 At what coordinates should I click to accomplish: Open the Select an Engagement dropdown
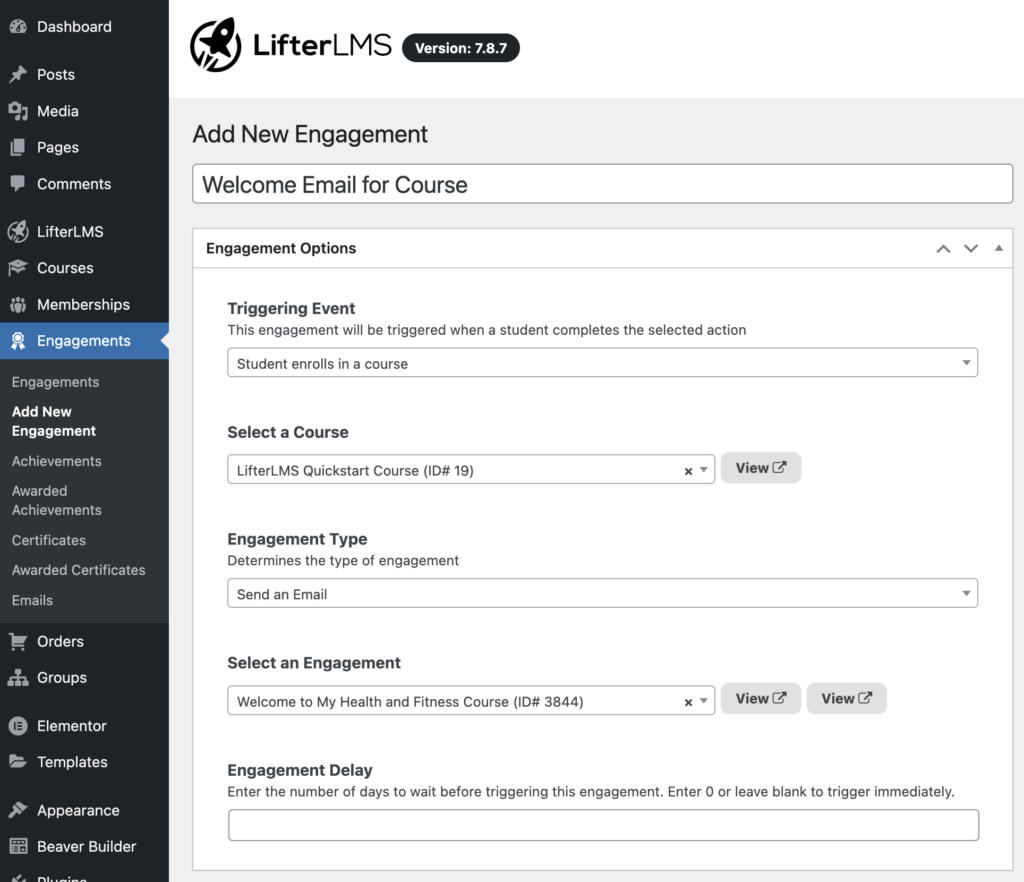coord(471,701)
